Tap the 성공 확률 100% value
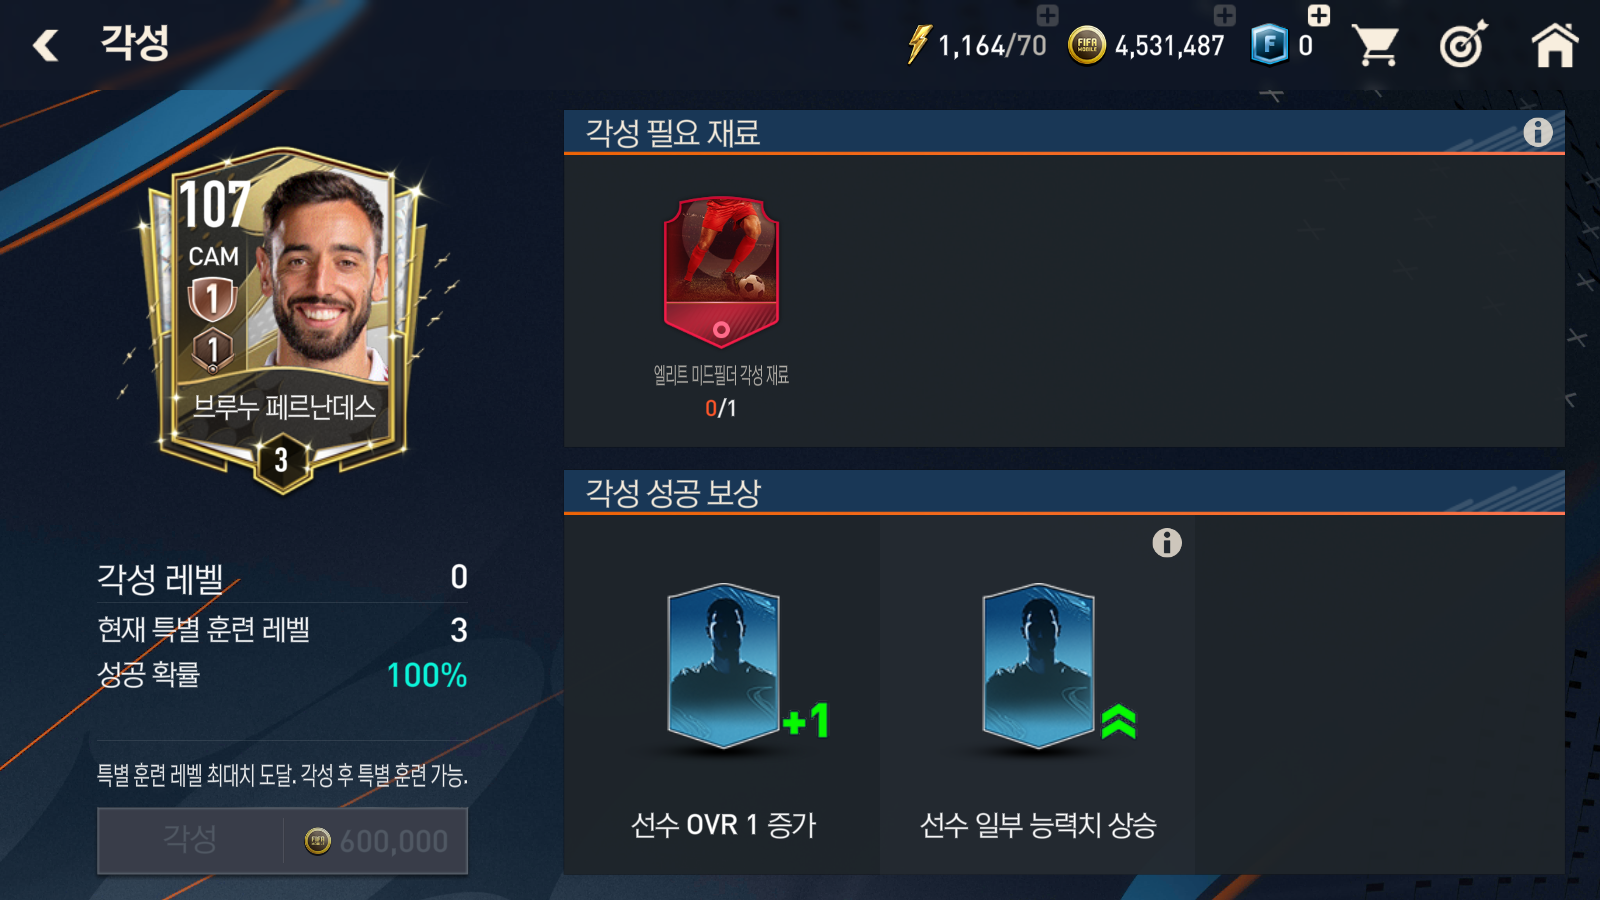The height and width of the screenshot is (900, 1600). click(427, 675)
